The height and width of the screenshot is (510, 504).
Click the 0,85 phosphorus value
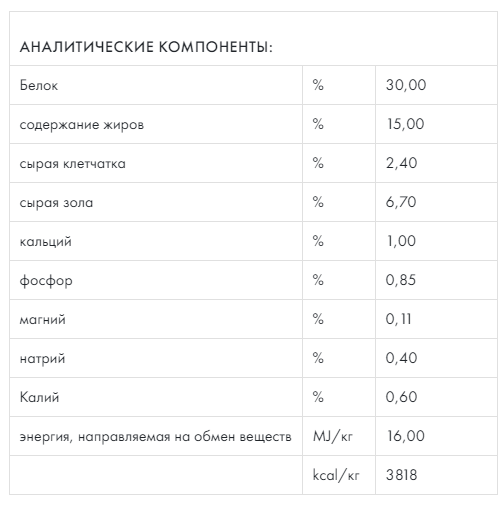tap(401, 280)
